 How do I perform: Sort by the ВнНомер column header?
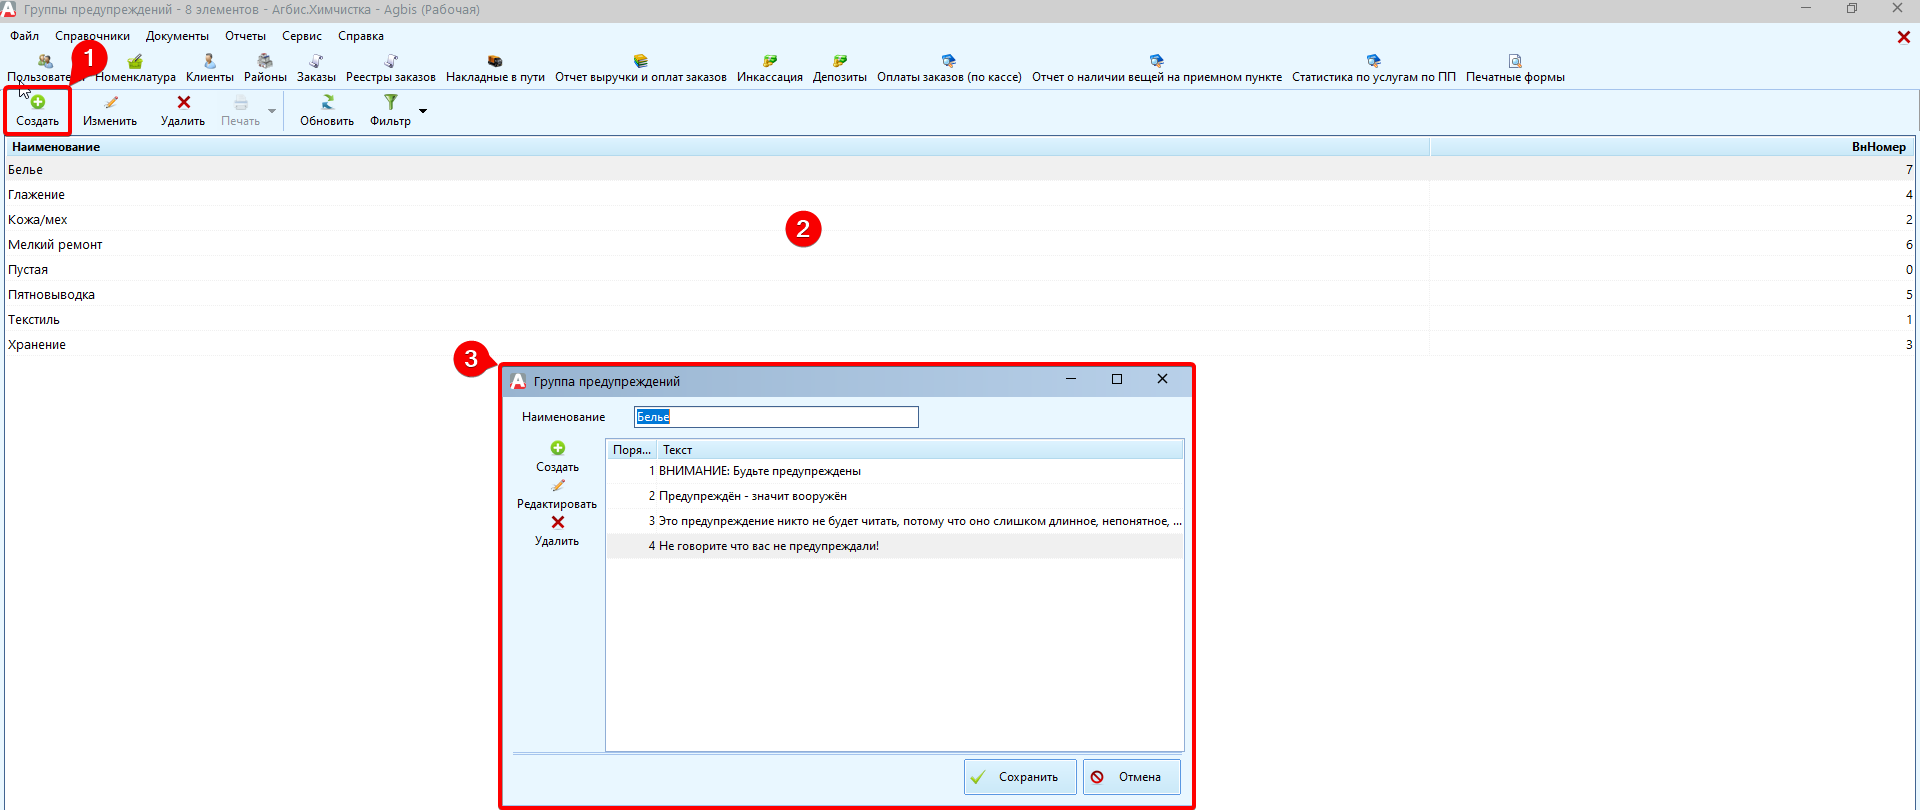[x=1672, y=147]
